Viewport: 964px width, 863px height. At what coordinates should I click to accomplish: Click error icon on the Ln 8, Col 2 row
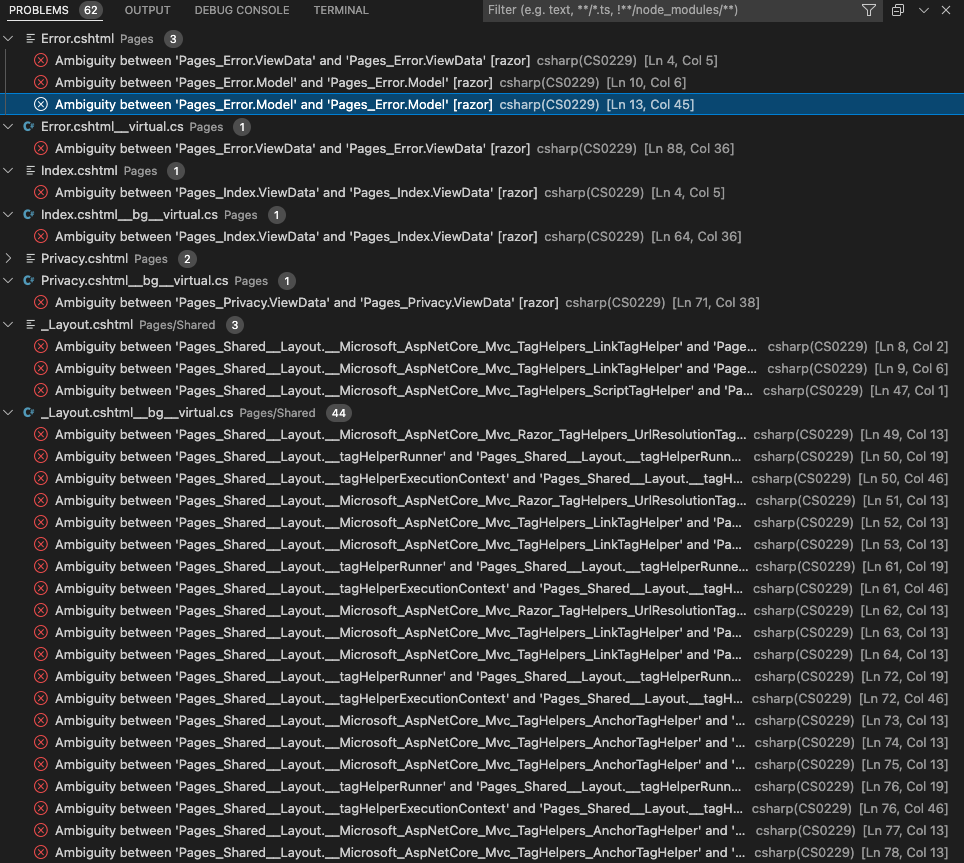41,347
